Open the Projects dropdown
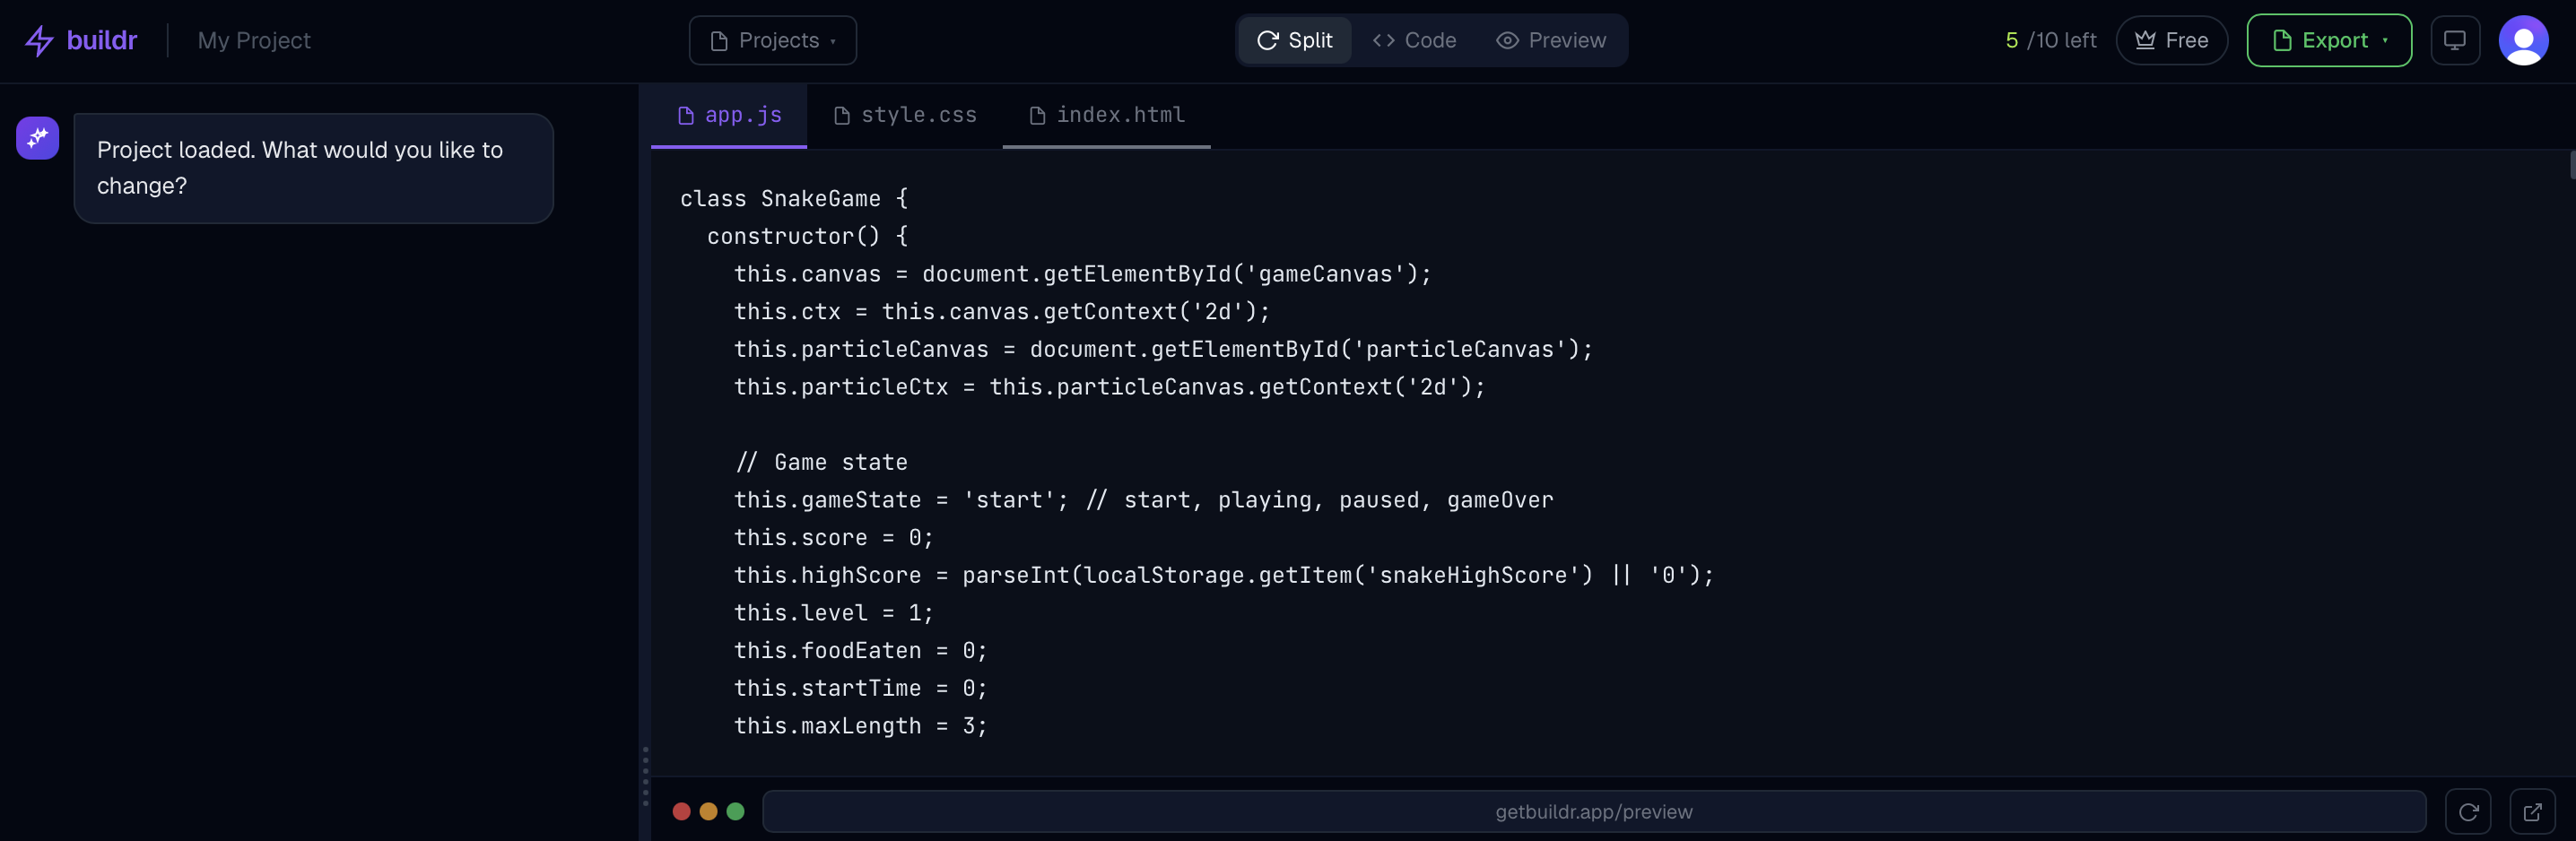Image resolution: width=2576 pixels, height=841 pixels. tap(772, 40)
